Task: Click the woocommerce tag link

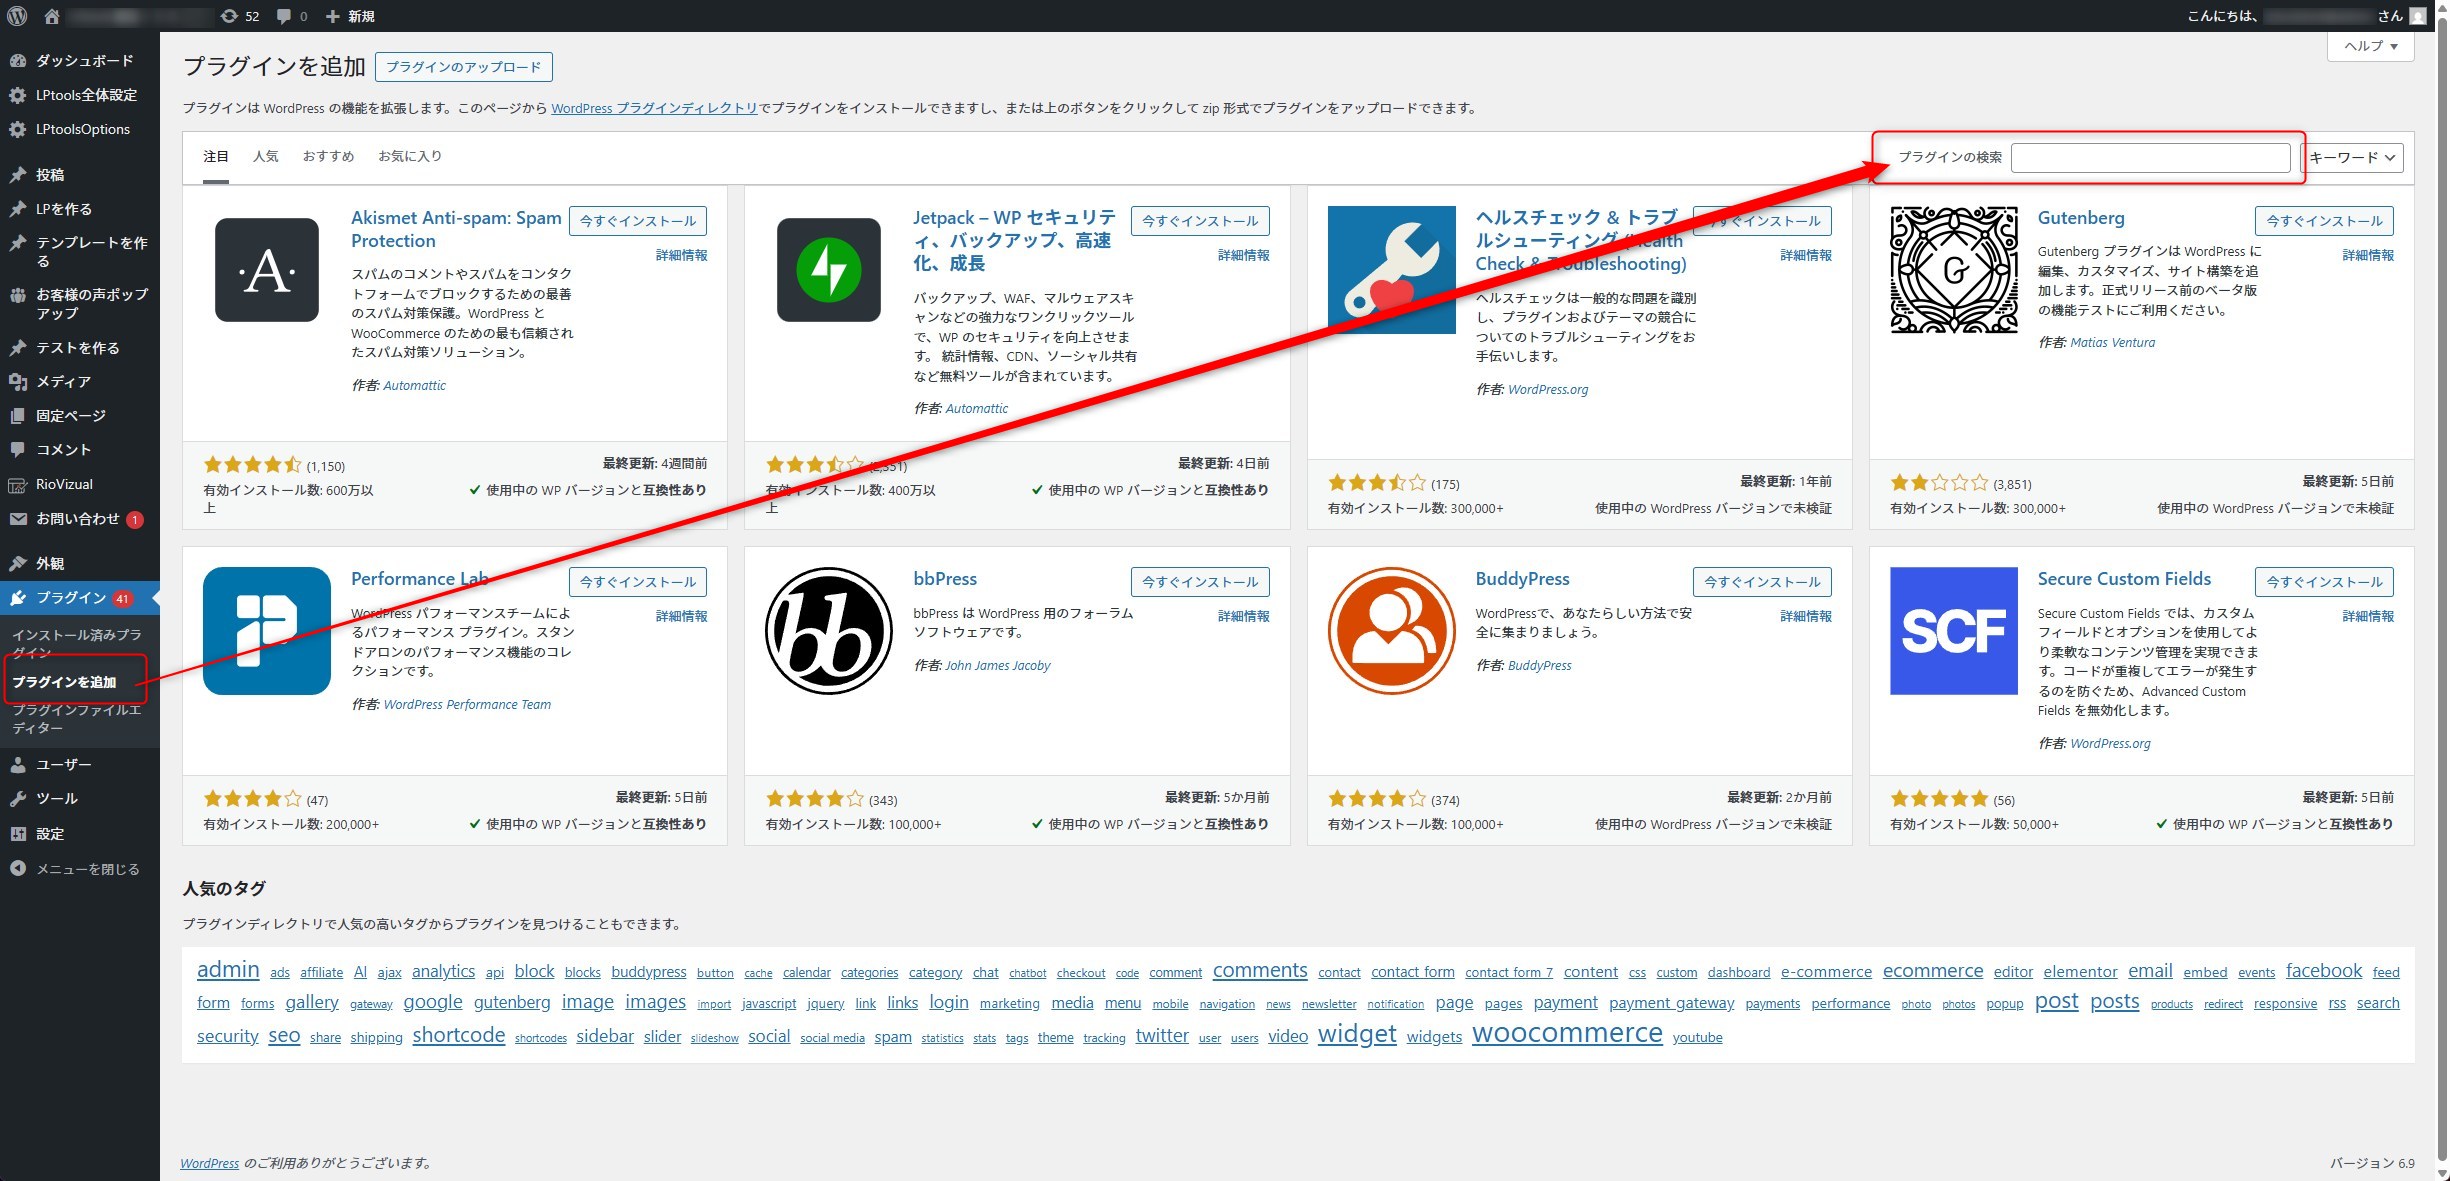Action: click(x=1566, y=1033)
